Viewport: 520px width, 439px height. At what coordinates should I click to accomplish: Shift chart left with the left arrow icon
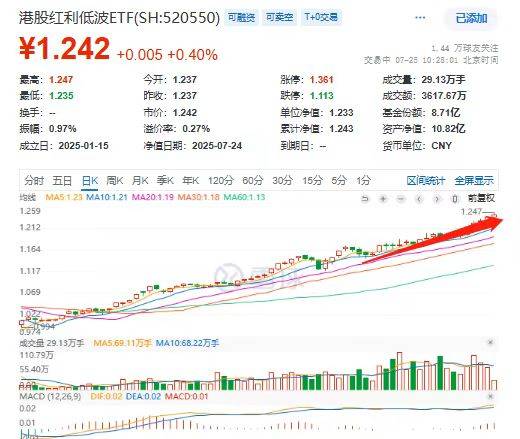pyautogui.click(x=419, y=199)
